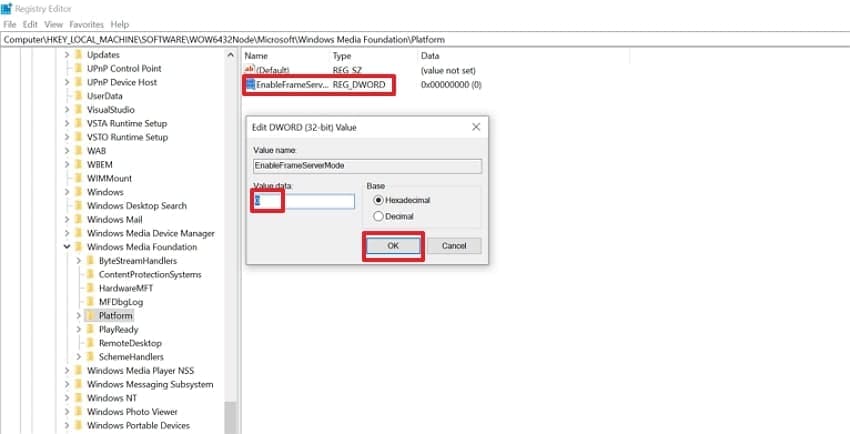The height and width of the screenshot is (434, 850).
Task: Expand the VSTA Runtime Setup key
Action: (67, 124)
